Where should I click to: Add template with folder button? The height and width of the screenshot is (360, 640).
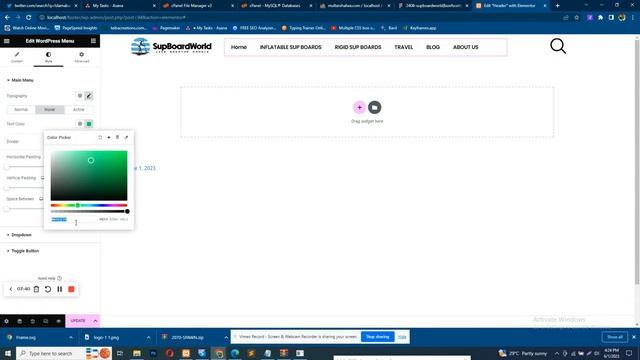[x=375, y=107]
